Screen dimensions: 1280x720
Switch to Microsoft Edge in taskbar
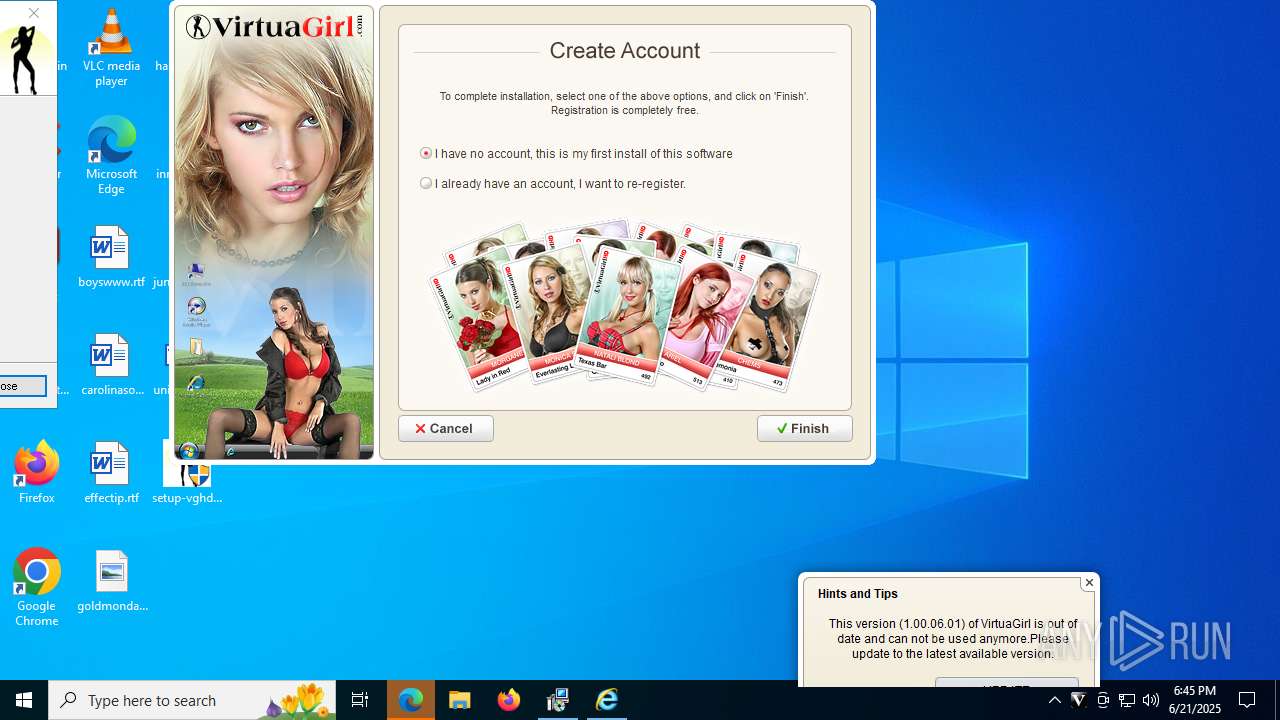pos(411,700)
